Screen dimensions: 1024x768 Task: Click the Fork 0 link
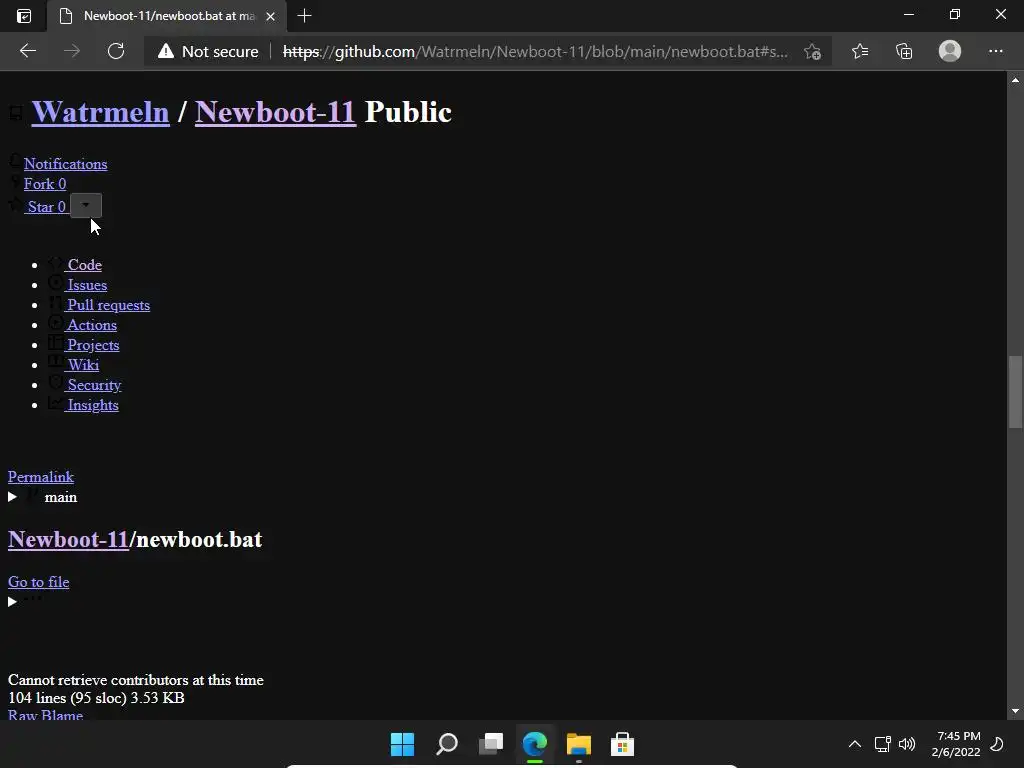tap(45, 184)
